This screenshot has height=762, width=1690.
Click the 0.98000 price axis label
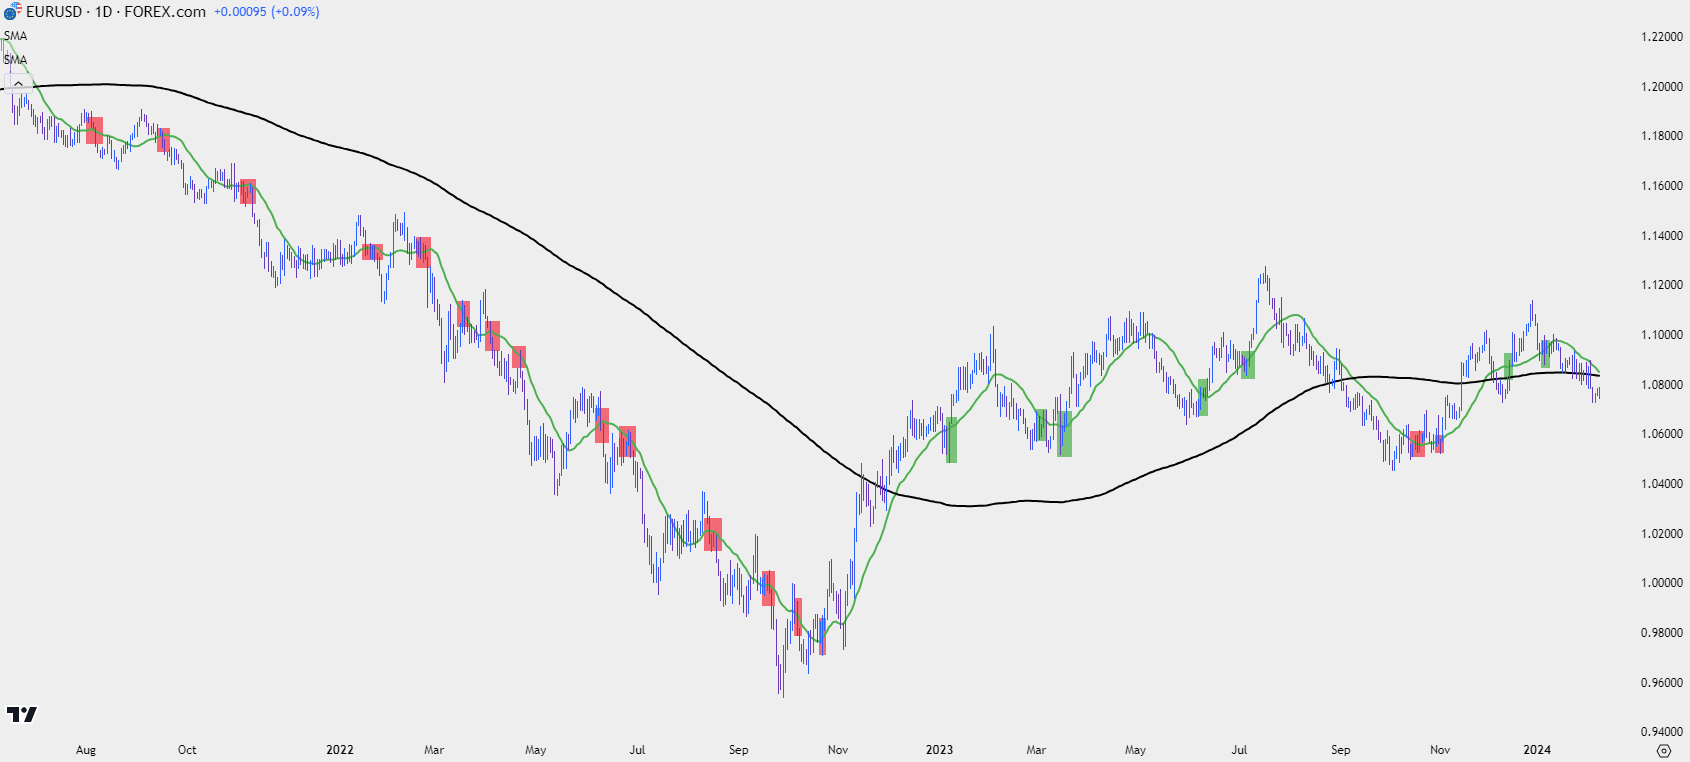coord(1662,633)
